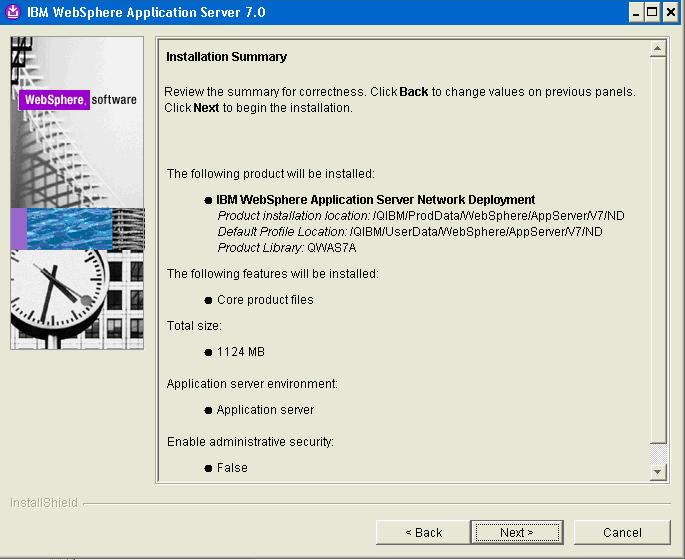Click the 1124 MB total size value
The width and height of the screenshot is (685, 560).
[241, 352]
